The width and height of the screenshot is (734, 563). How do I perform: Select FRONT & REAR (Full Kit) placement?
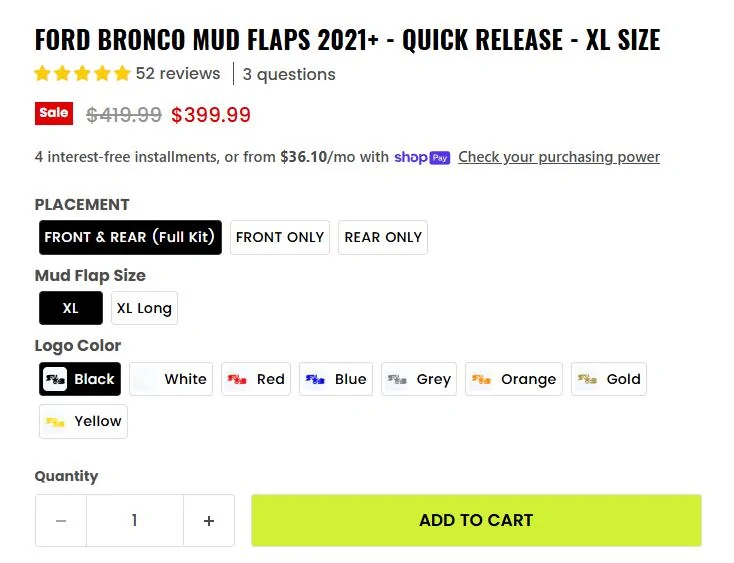click(x=130, y=237)
